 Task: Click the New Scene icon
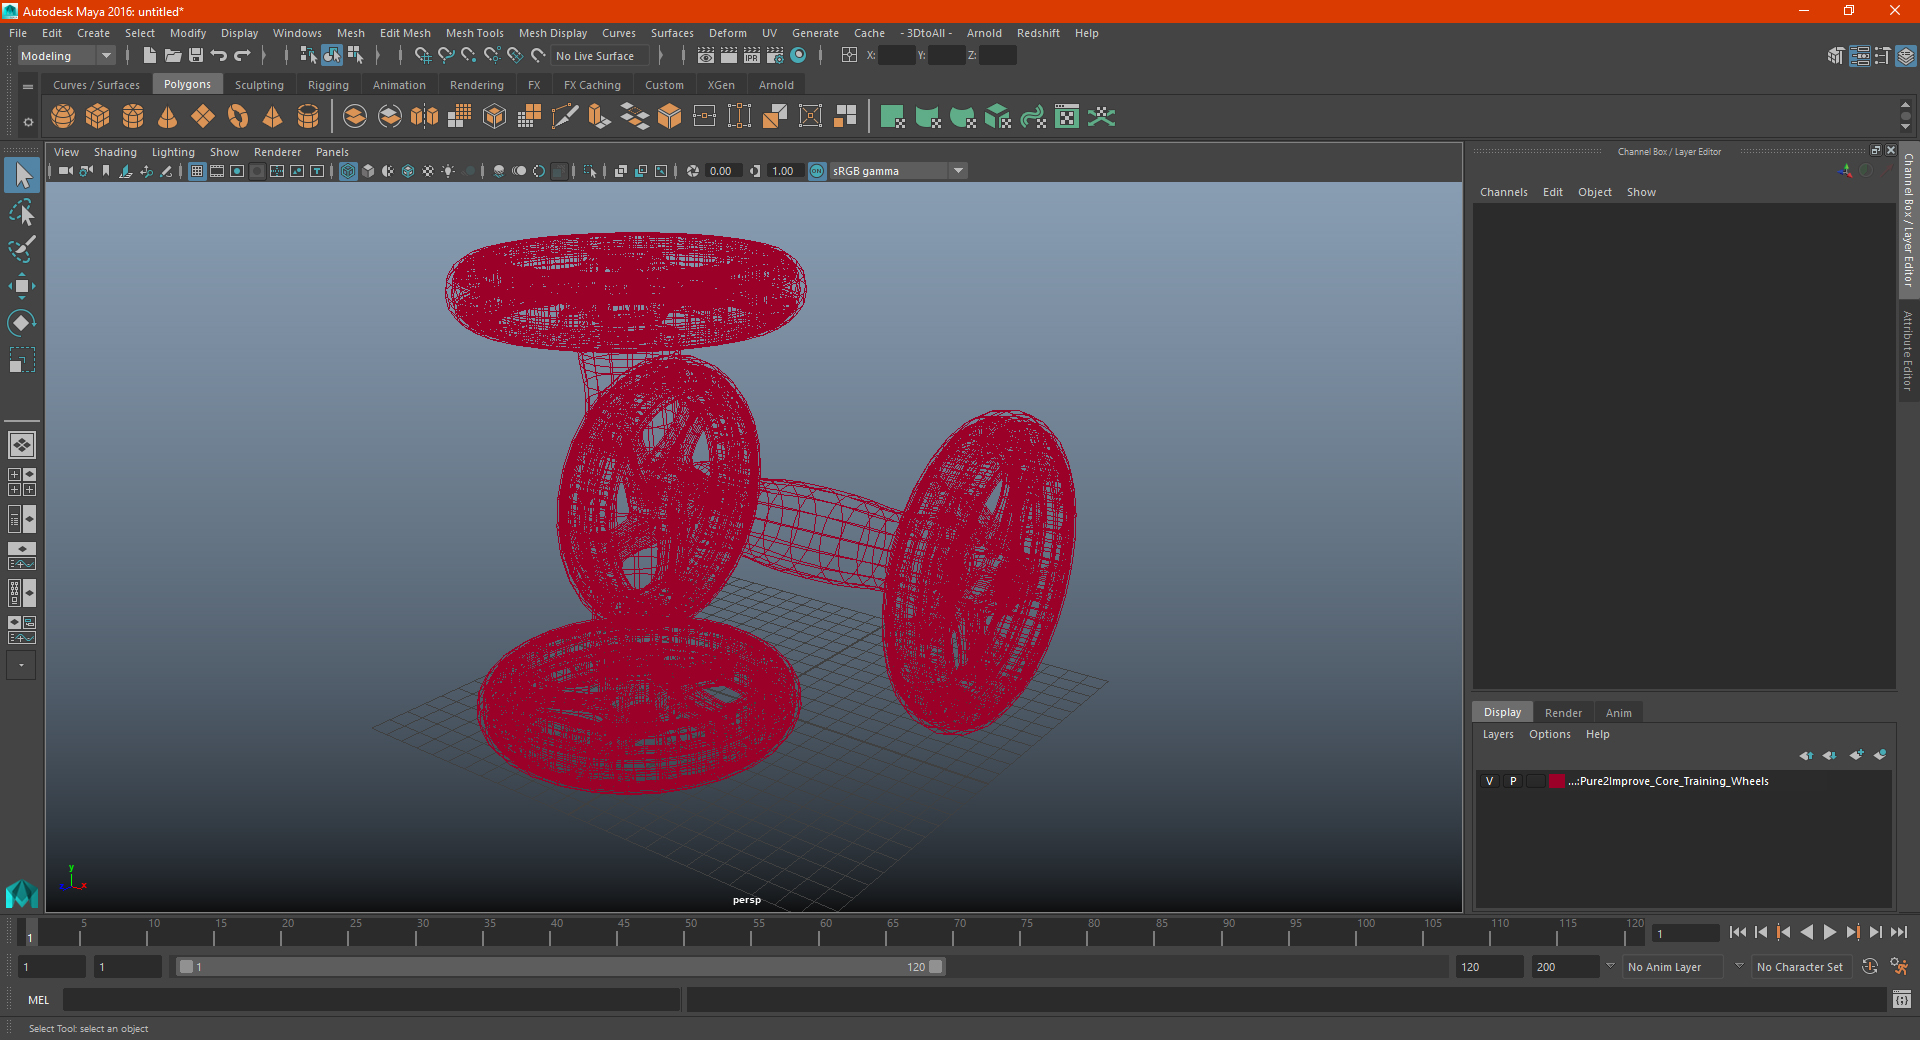coord(150,56)
